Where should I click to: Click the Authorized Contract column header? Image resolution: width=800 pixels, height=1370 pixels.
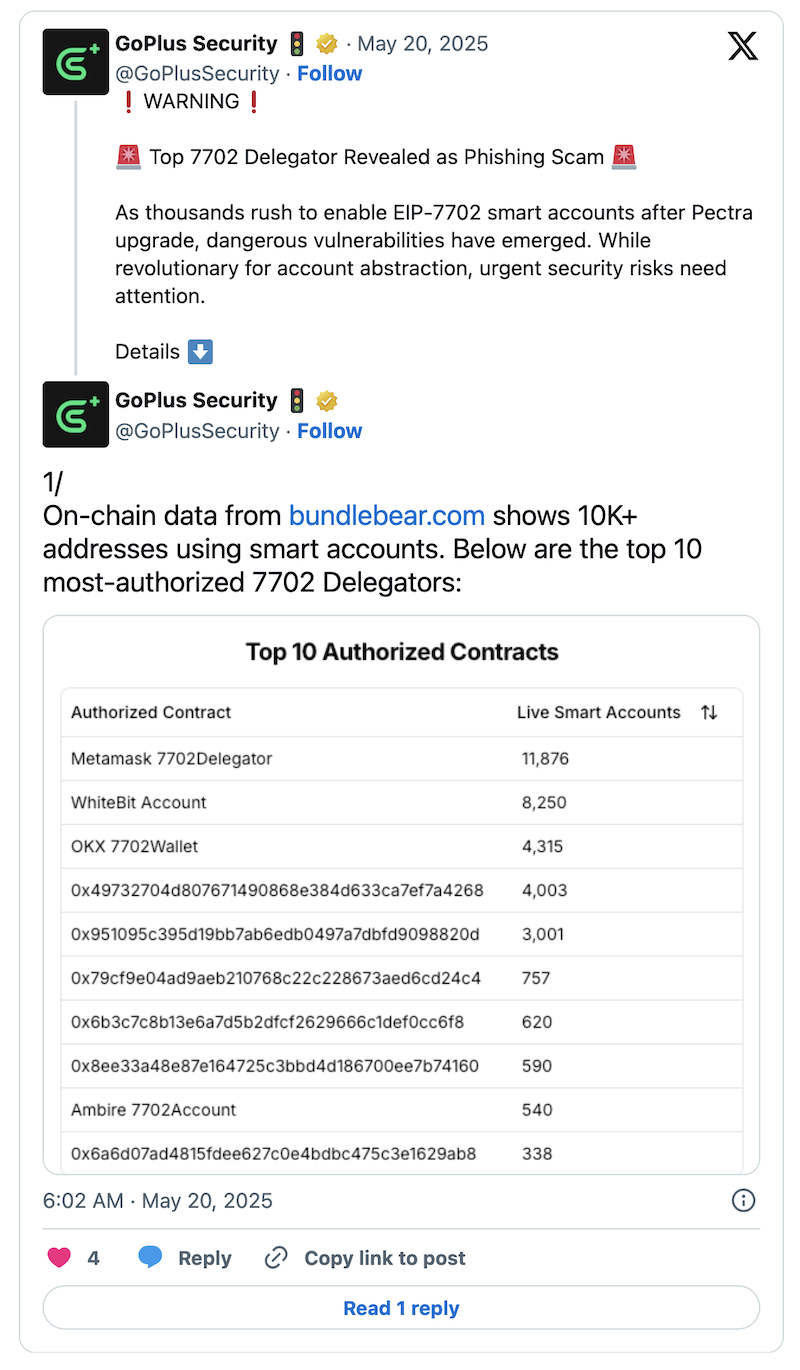tap(151, 712)
